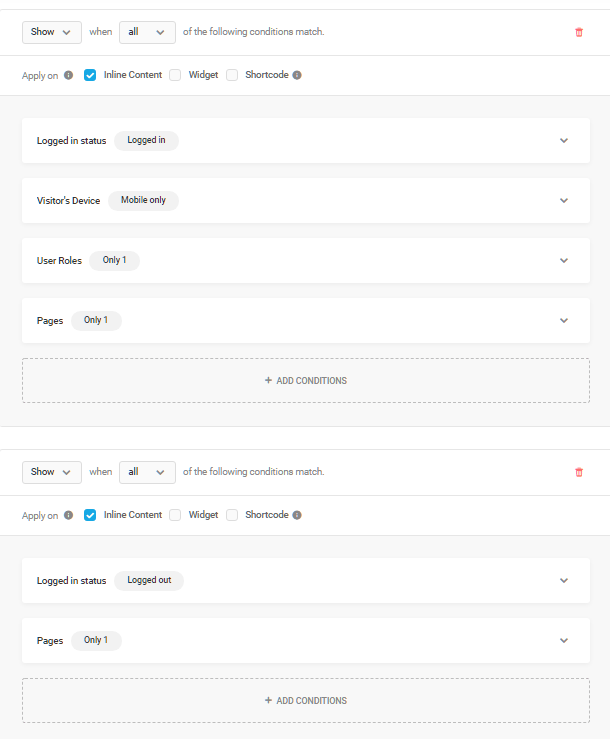This screenshot has width=610, height=739.
Task: Click the 'Logged in' value pill
Action: (146, 140)
